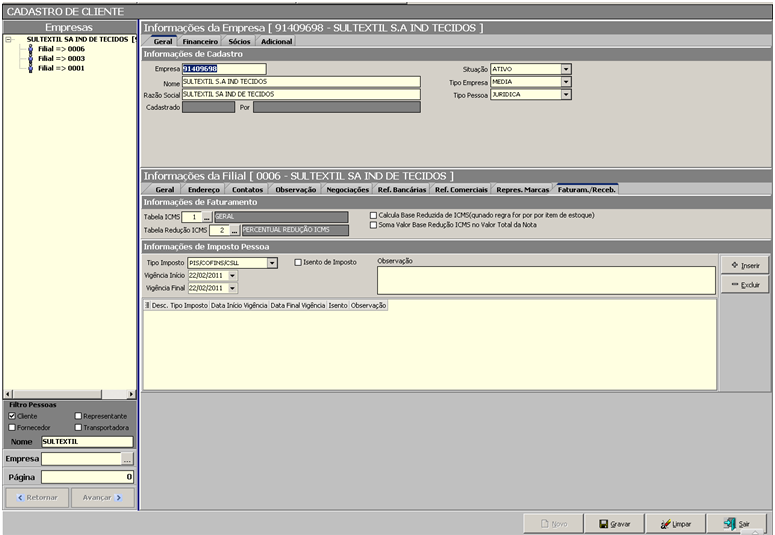
Task: Collapse the SULTEXTIL SA company tree node
Action: [x=8, y=40]
